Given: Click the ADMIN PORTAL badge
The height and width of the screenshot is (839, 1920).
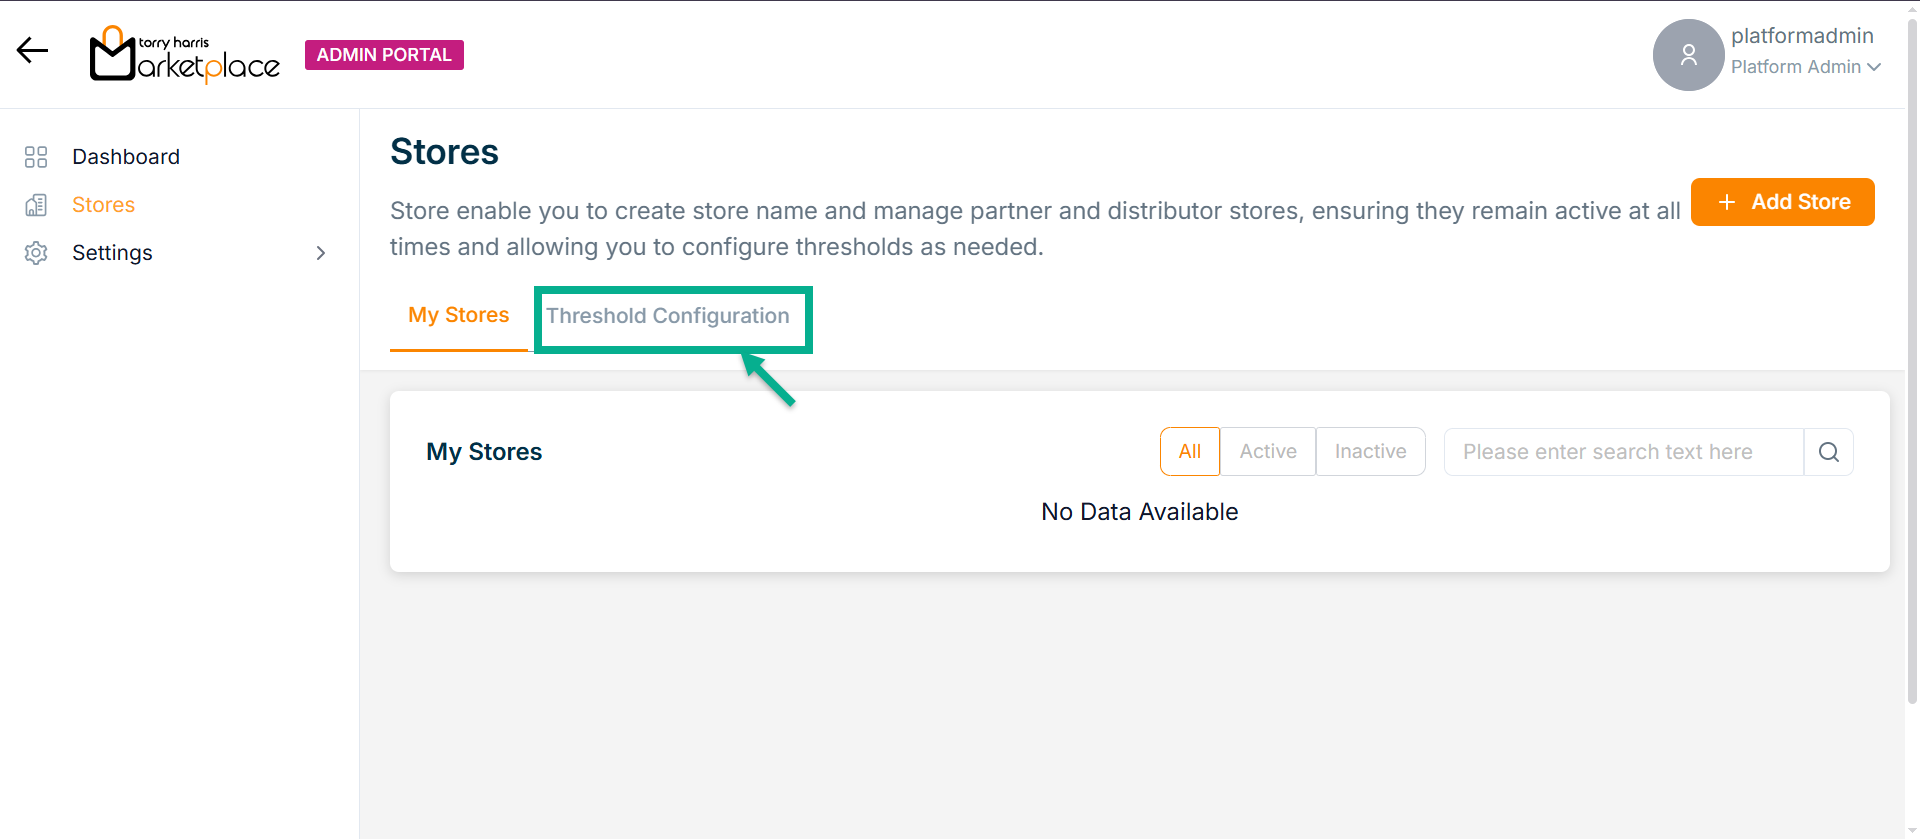Looking at the screenshot, I should 384,55.
